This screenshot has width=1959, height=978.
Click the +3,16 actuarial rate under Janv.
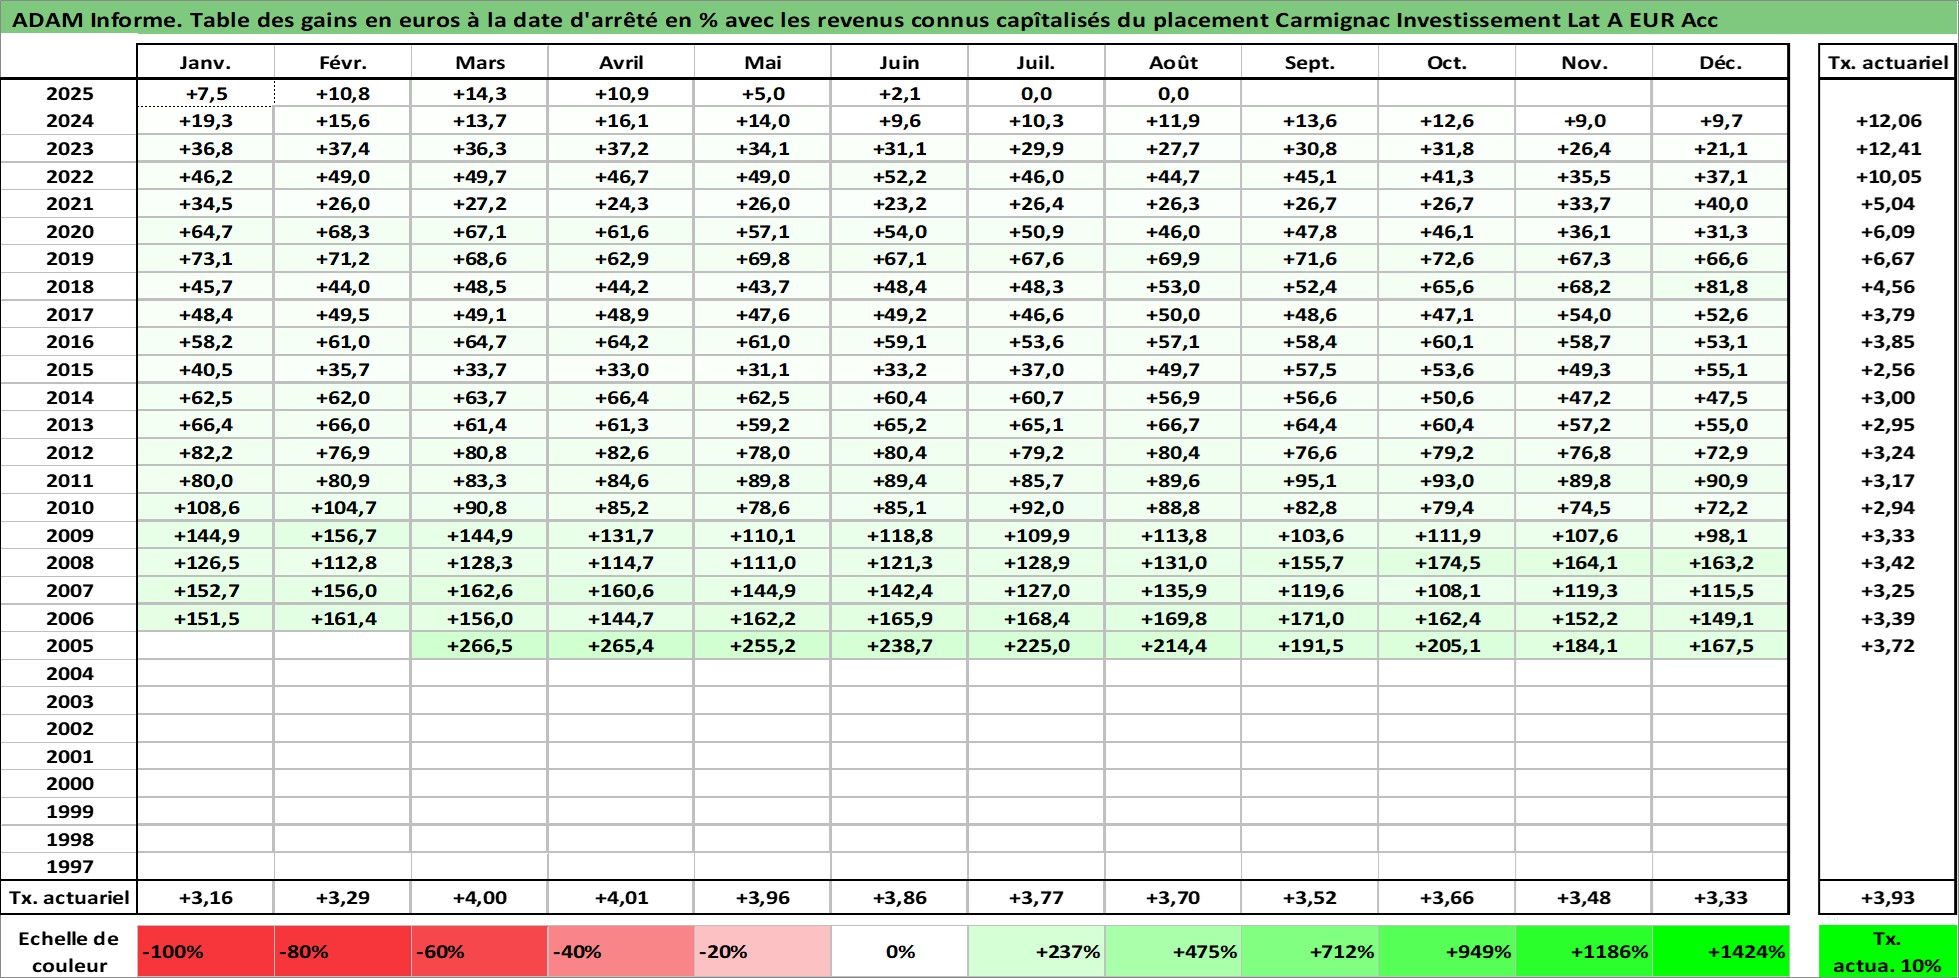click(x=205, y=897)
